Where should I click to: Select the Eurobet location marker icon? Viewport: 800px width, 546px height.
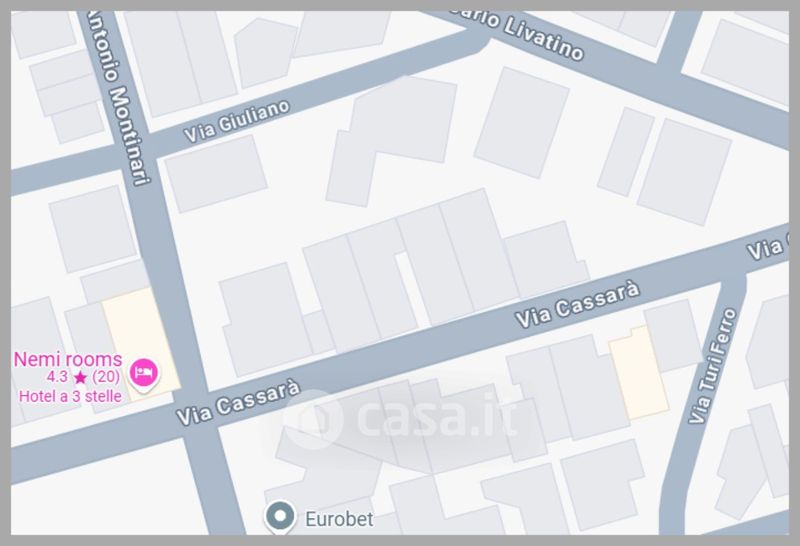280,516
